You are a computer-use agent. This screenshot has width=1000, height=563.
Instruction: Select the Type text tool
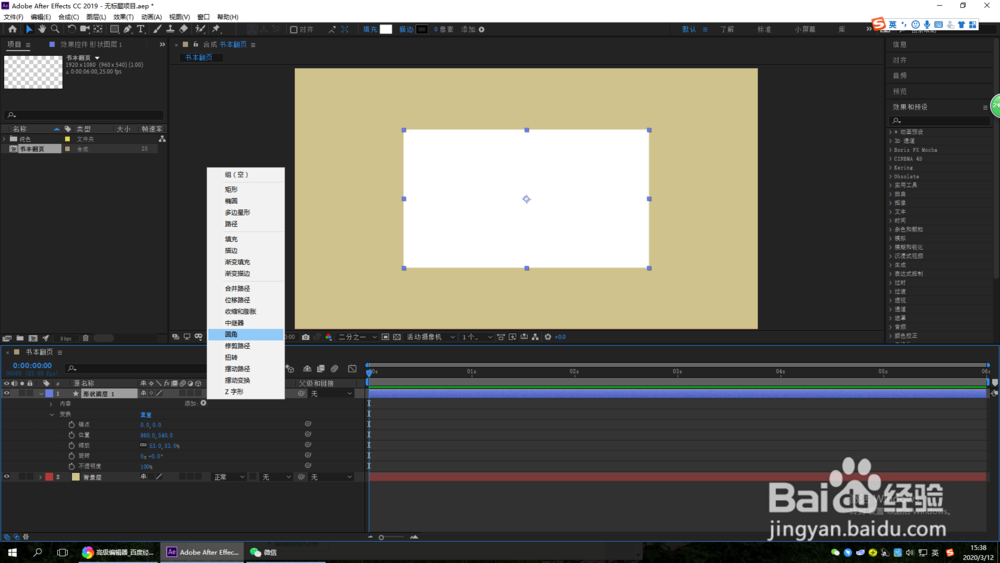(x=141, y=29)
